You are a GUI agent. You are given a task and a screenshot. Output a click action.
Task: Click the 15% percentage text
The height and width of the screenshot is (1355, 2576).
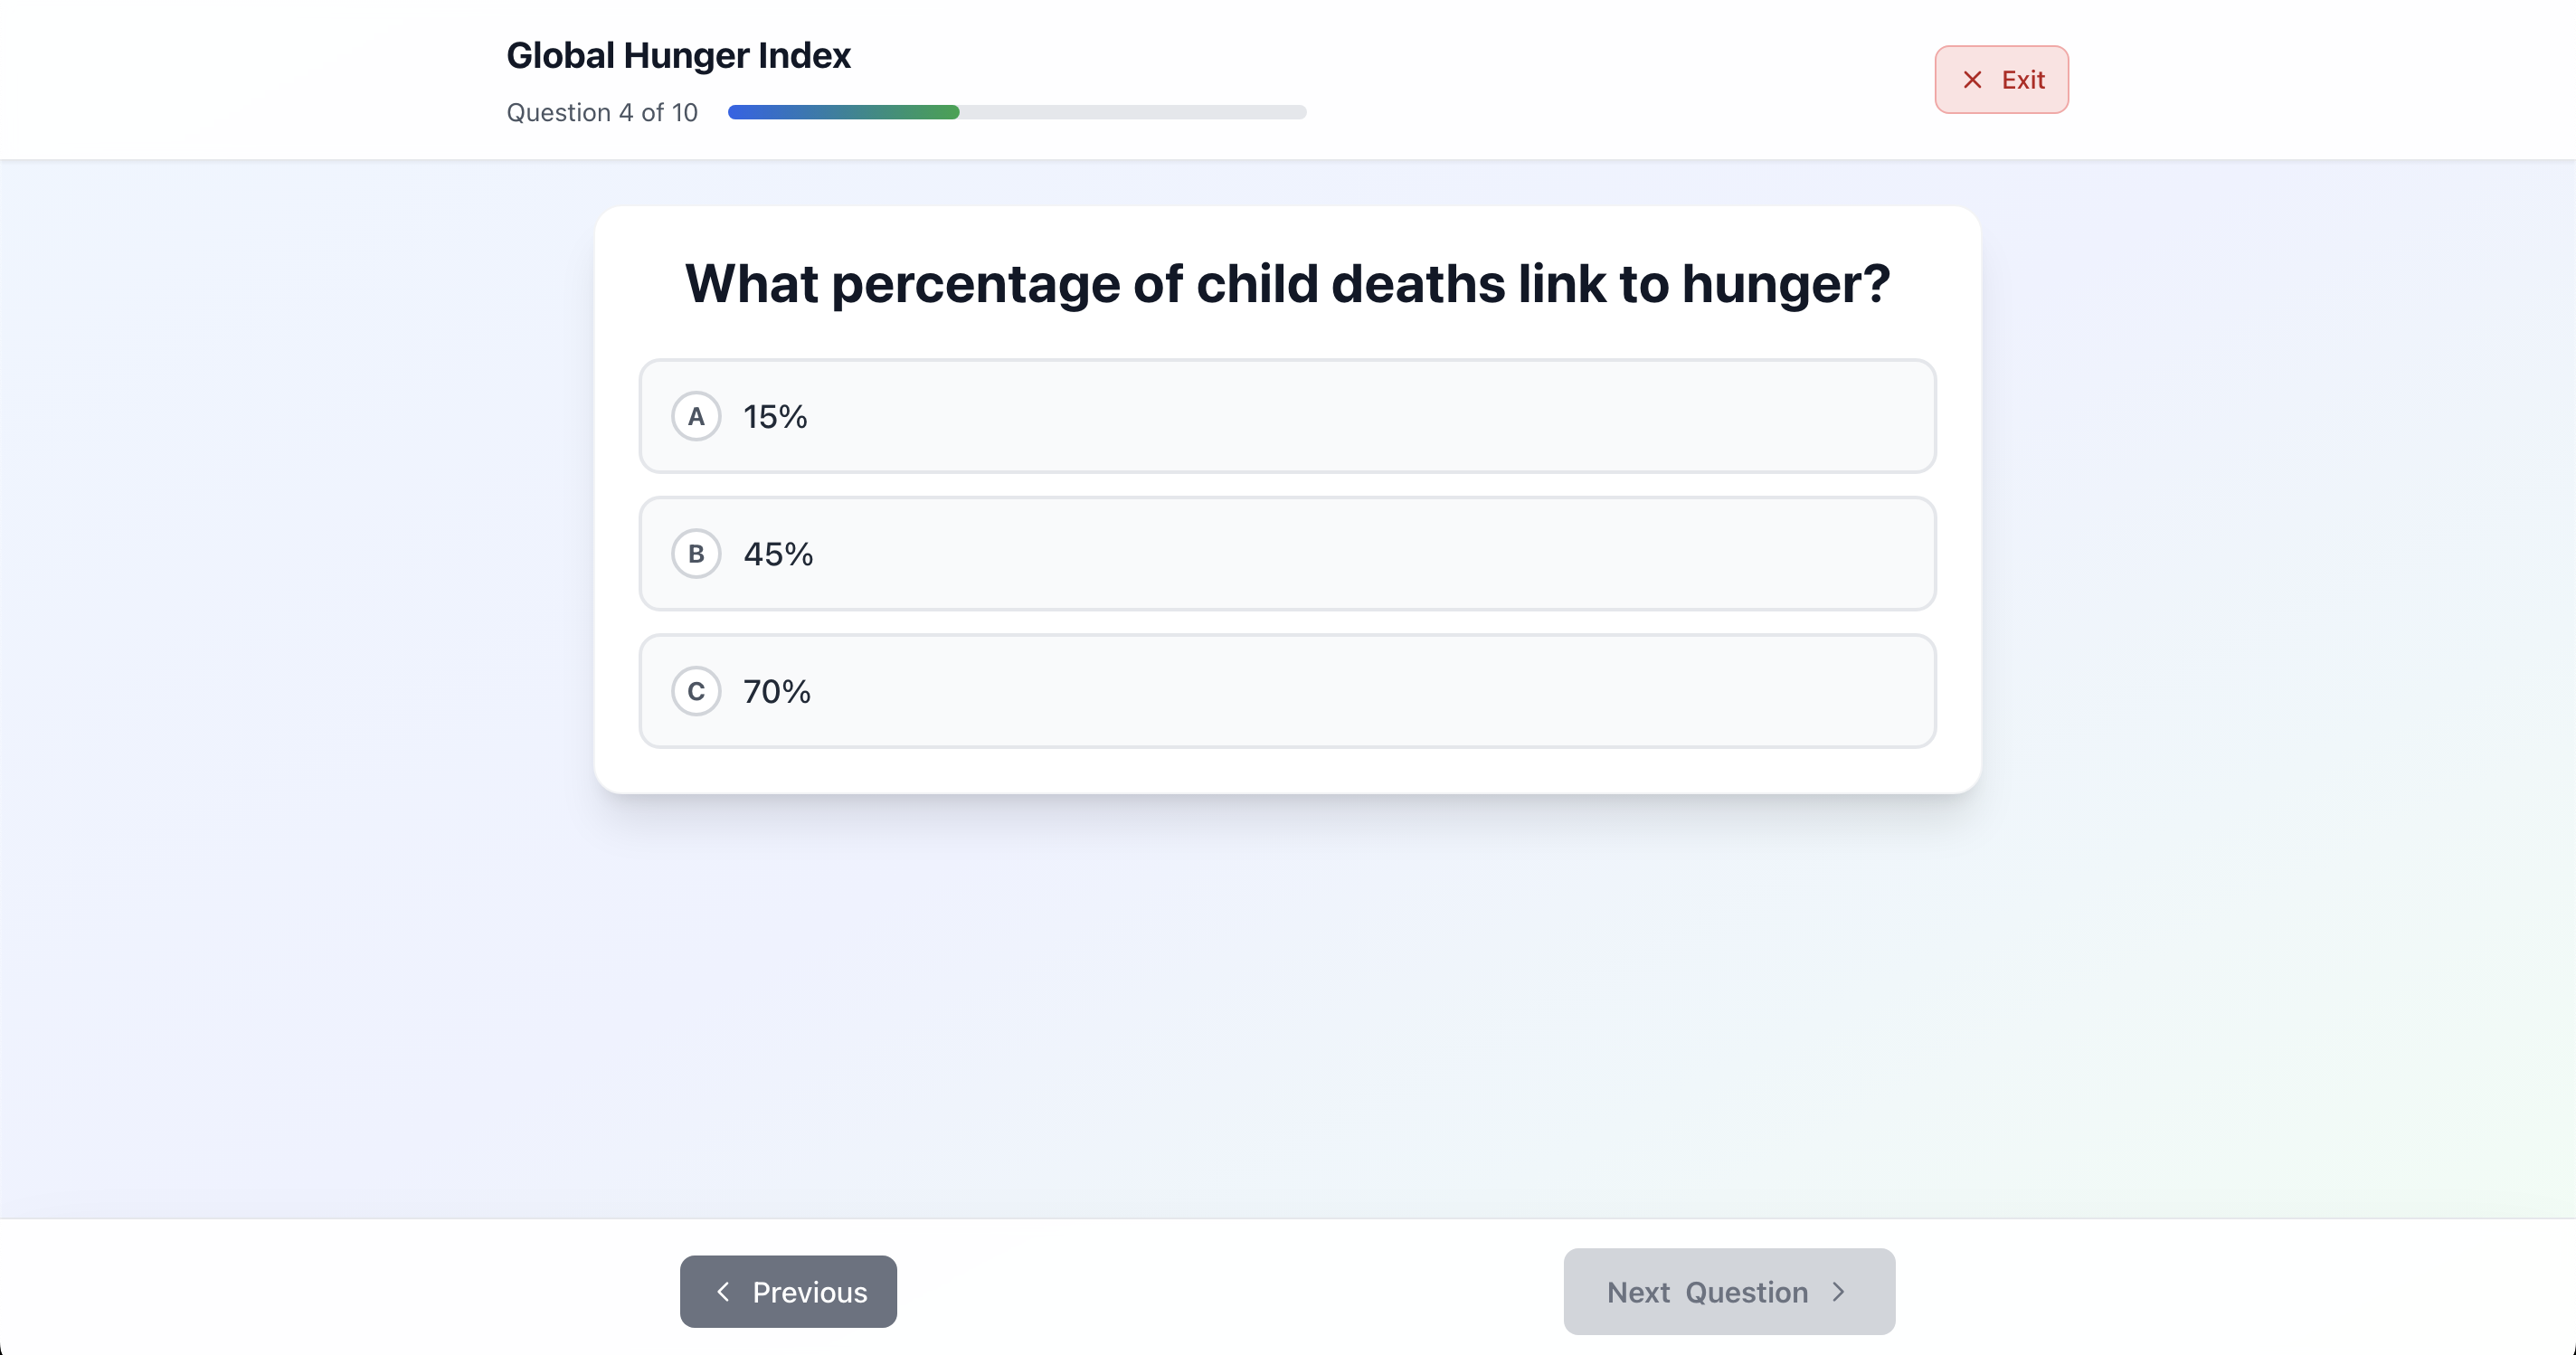[x=775, y=416]
